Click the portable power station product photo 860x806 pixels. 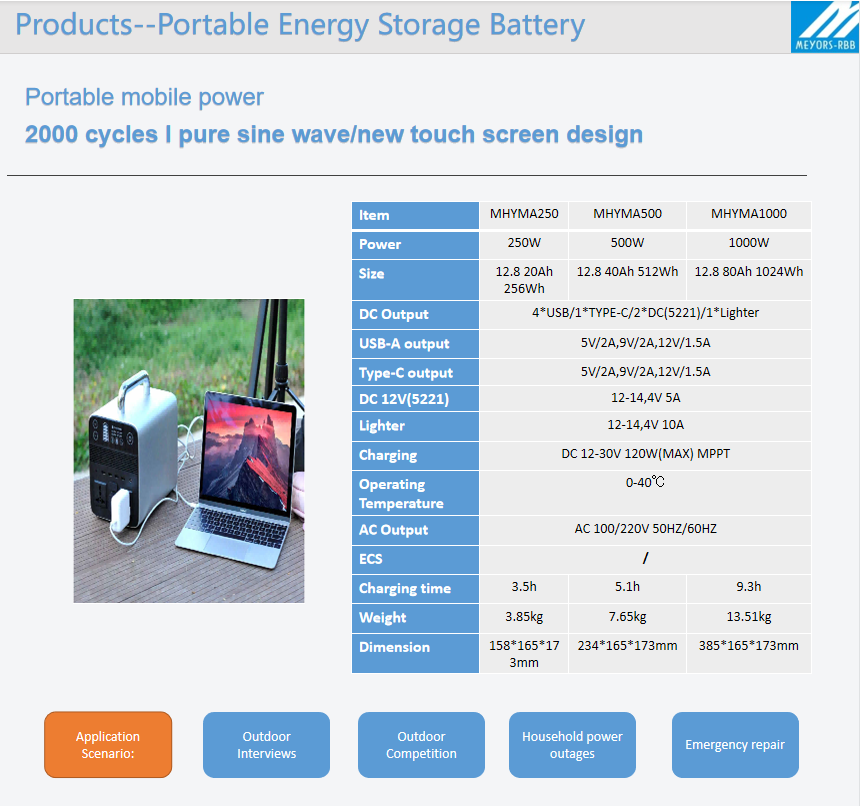189,451
